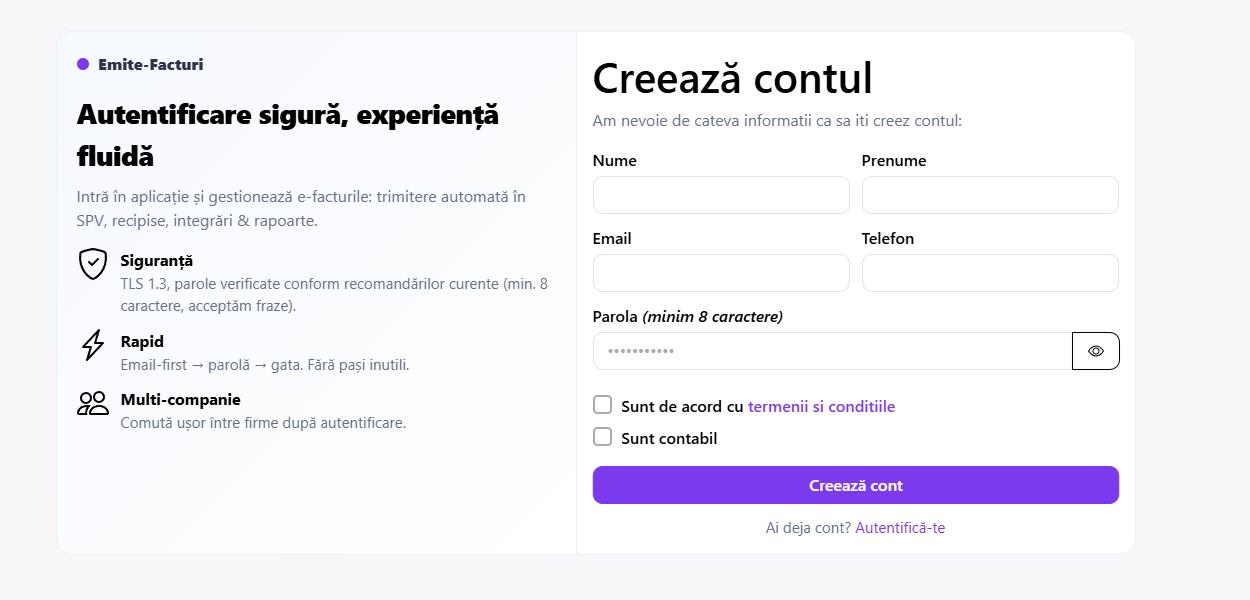
Task: Check the 'Sunt de acord cu termenii' checkbox
Action: click(602, 404)
